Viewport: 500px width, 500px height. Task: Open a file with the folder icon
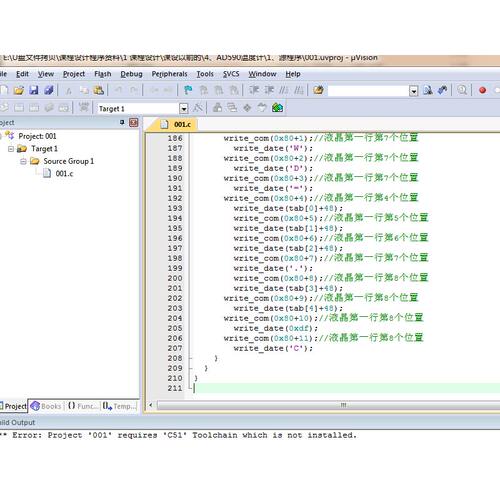pos(19,90)
